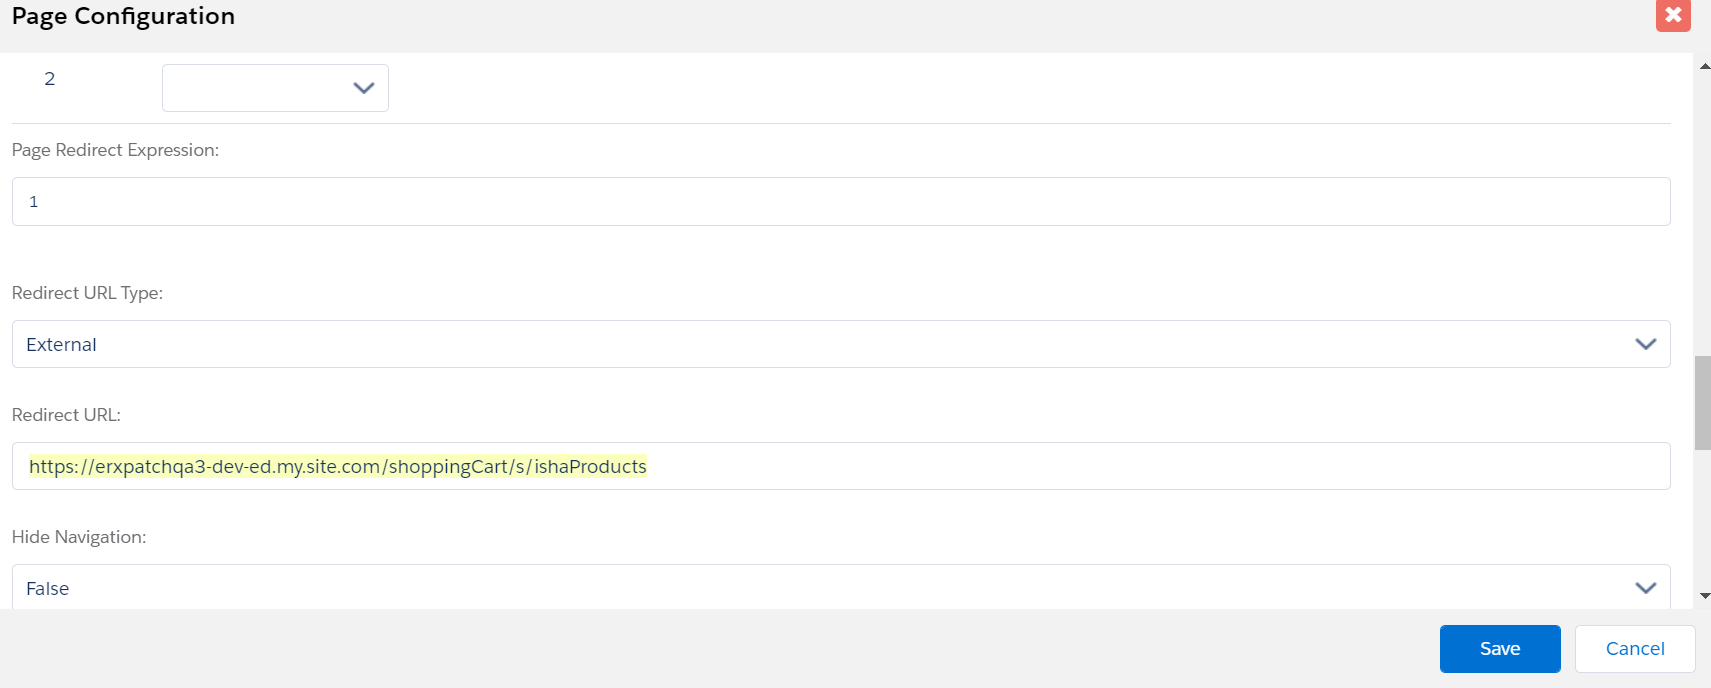Click the "Redirect URL Type:" label
This screenshot has height=688, width=1711.
87,293
